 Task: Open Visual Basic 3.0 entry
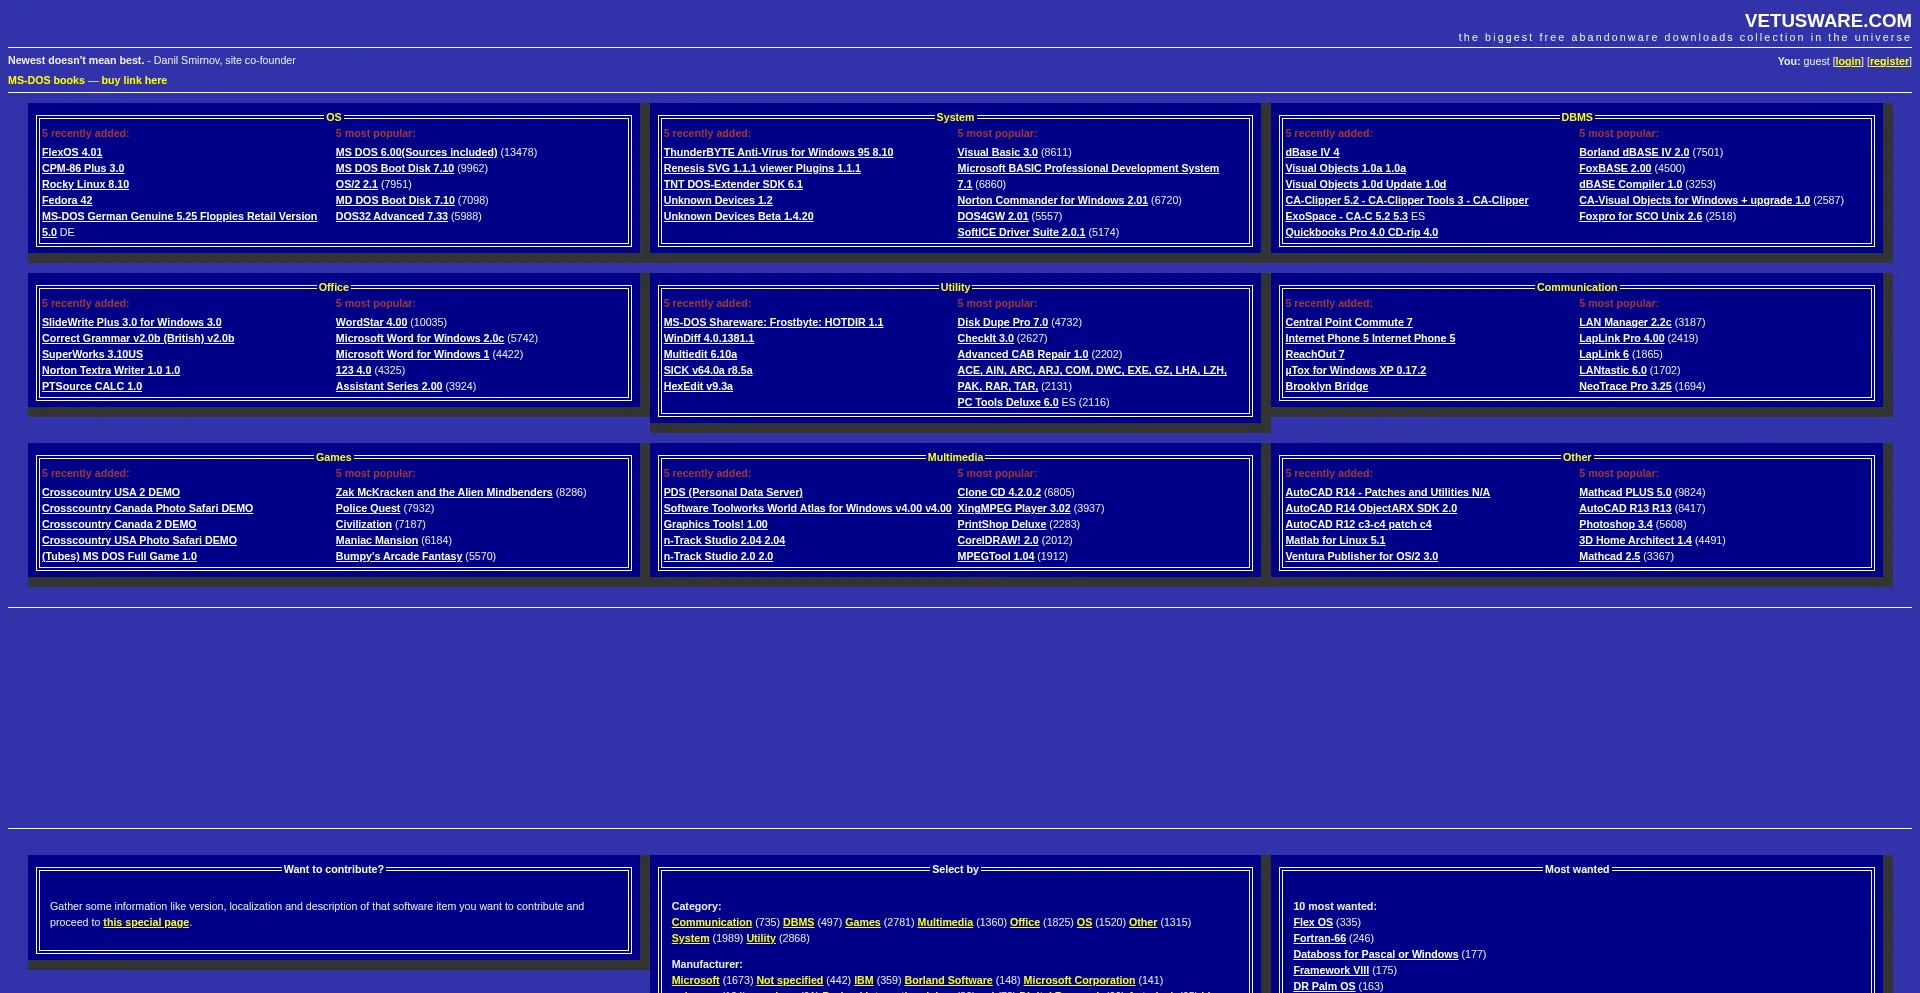tap(997, 152)
